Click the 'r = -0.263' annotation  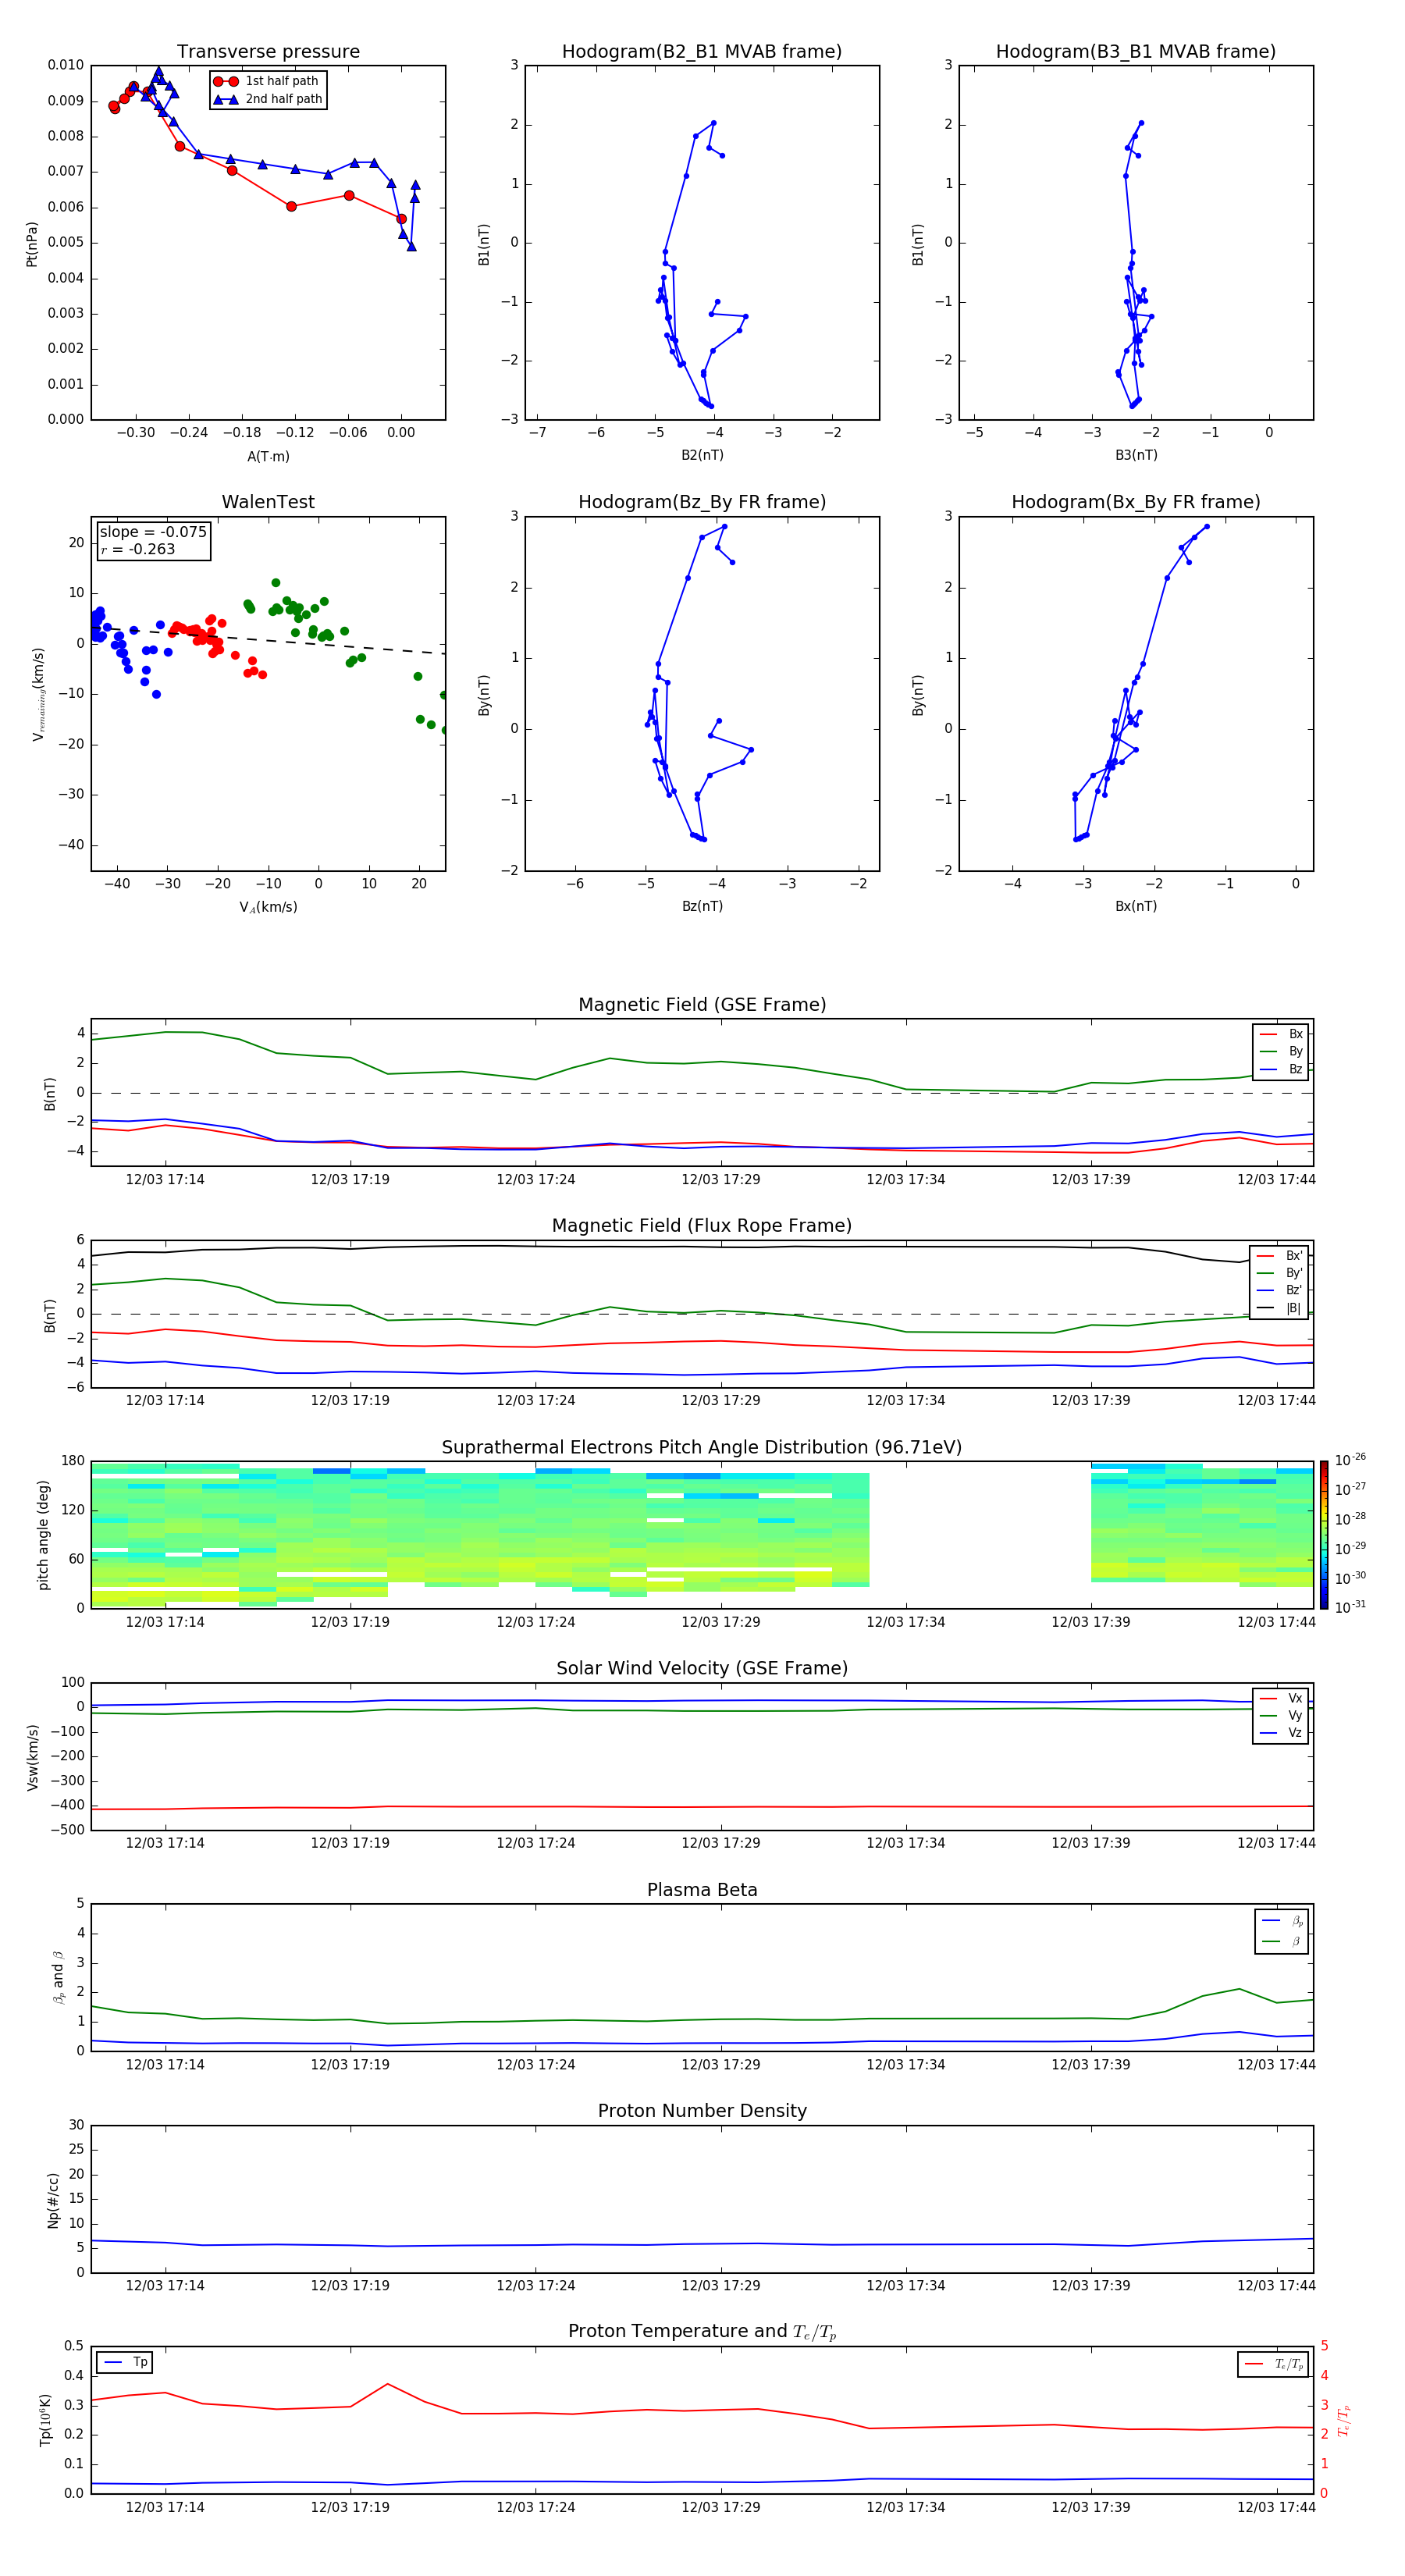click(138, 549)
